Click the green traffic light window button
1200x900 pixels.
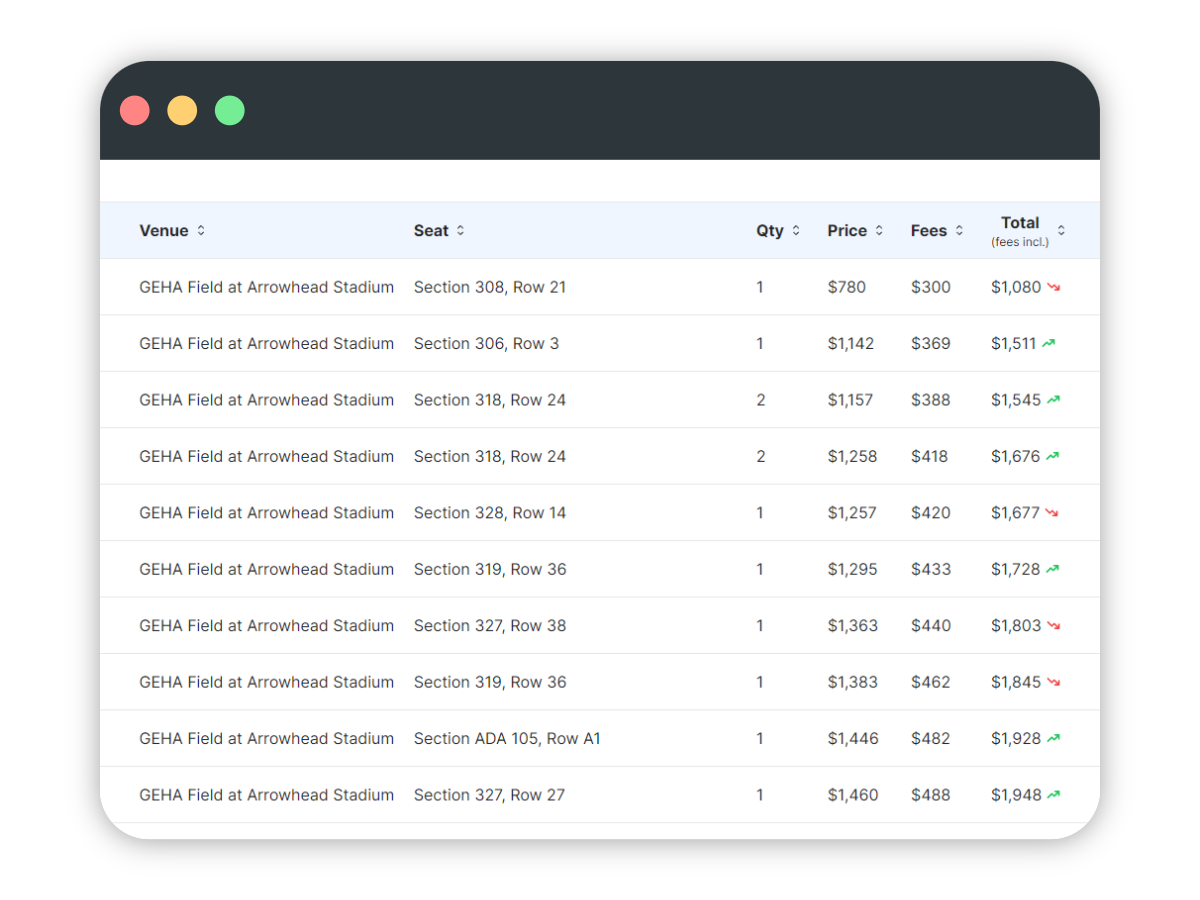229,110
